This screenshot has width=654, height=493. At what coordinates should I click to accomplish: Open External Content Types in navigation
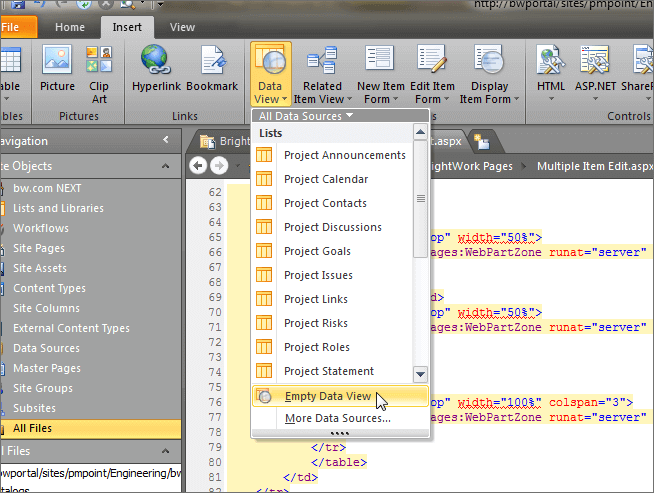tap(71, 328)
